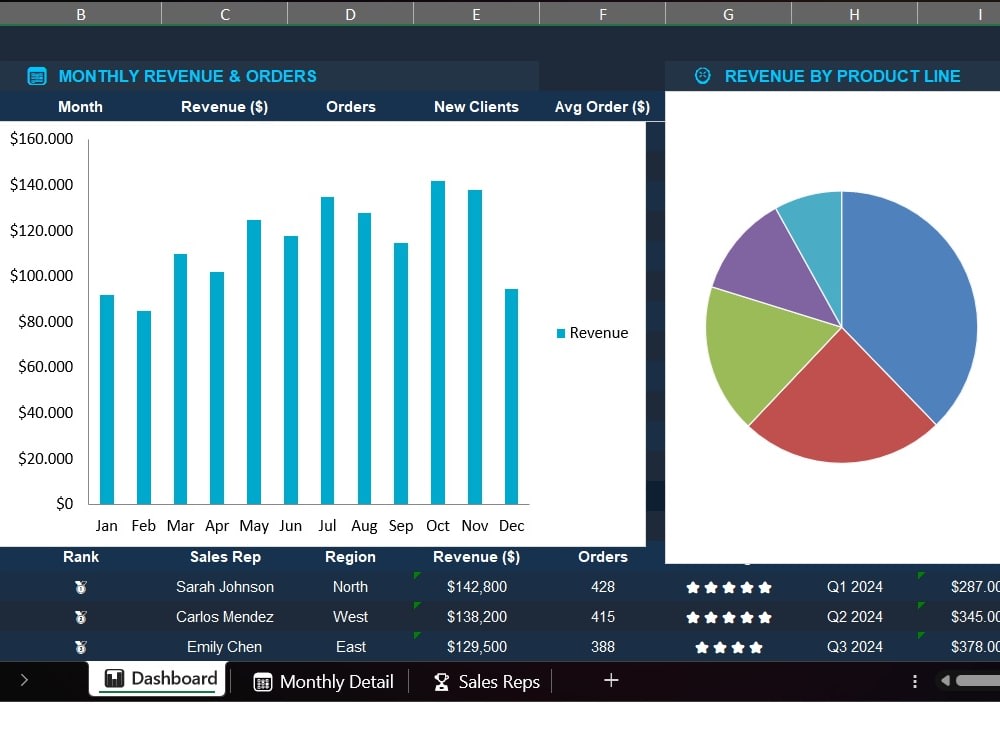This screenshot has height=750, width=1000.
Task: Select the 'Emily Chen' cell
Action: point(224,647)
